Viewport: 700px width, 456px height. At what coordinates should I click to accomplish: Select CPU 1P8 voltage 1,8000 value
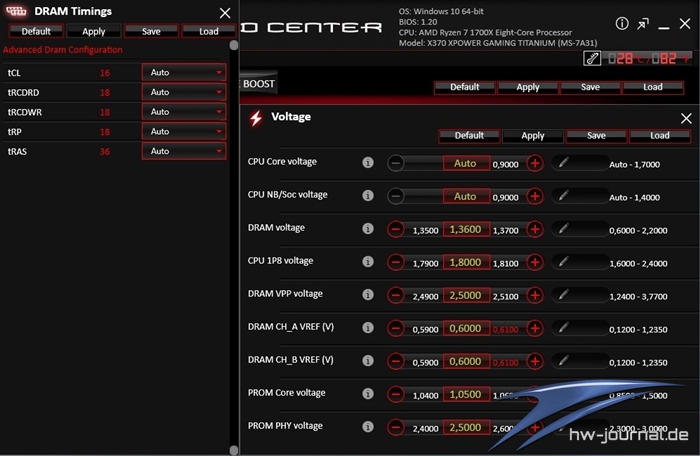(x=466, y=263)
